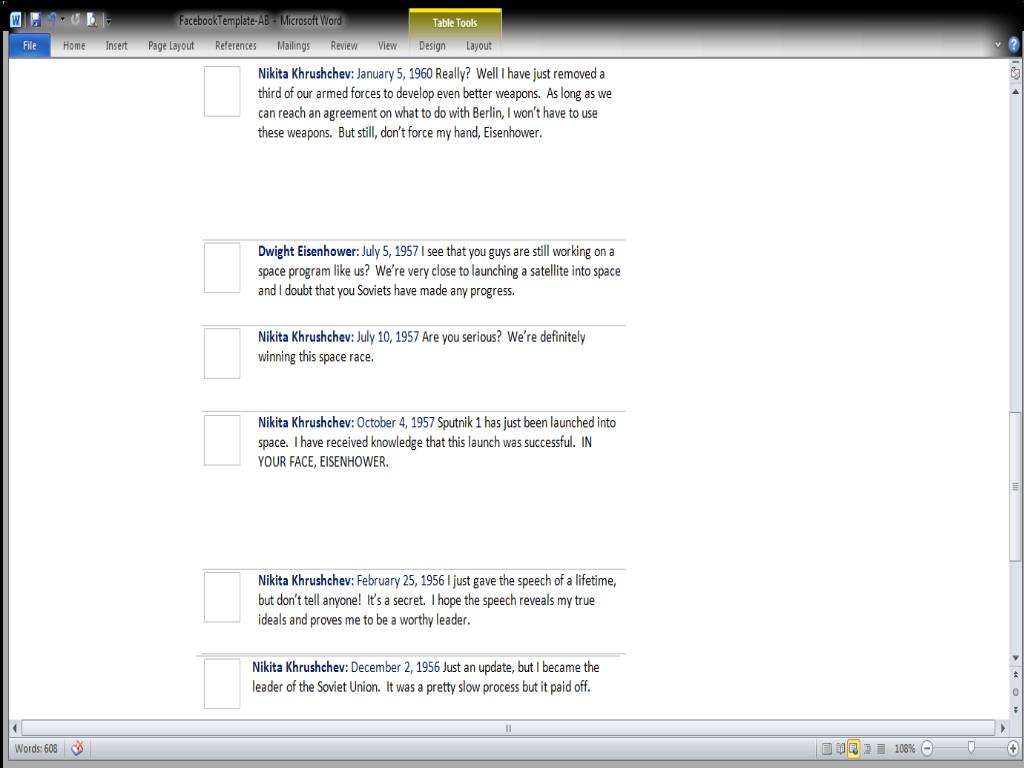
Task: Open the File tab
Action: pos(29,46)
